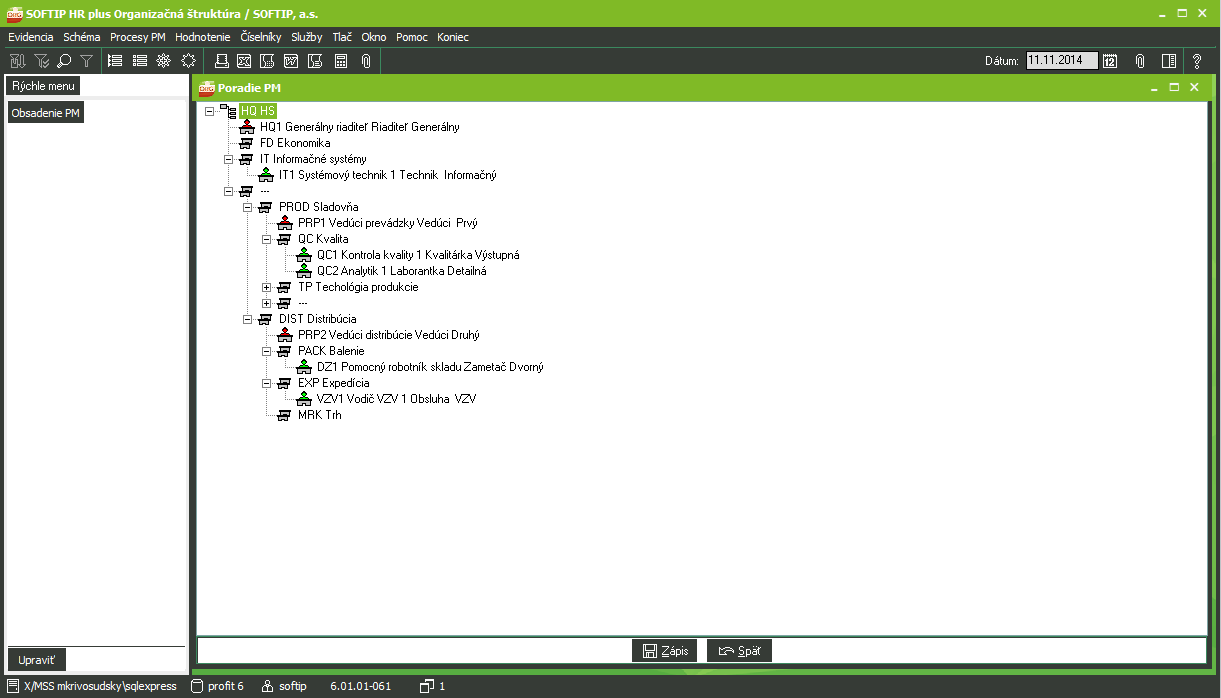Click the Dátum date input field

(1061, 60)
